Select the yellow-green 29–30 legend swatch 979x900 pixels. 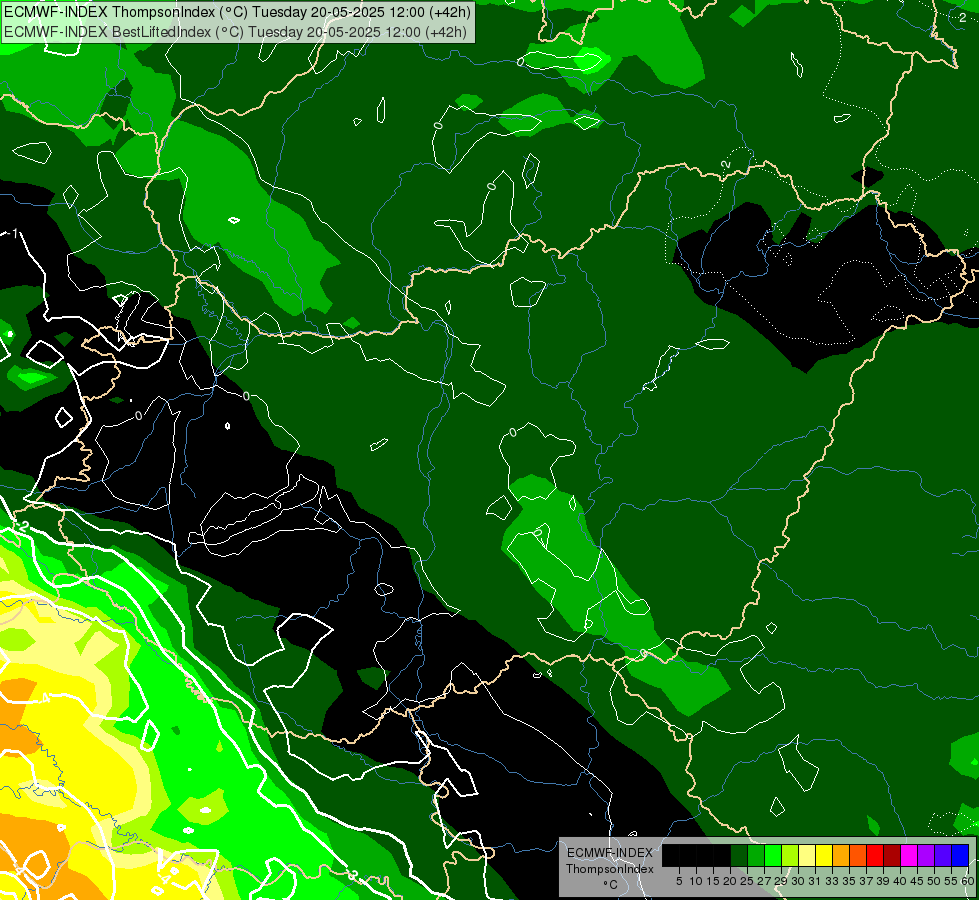pos(790,855)
